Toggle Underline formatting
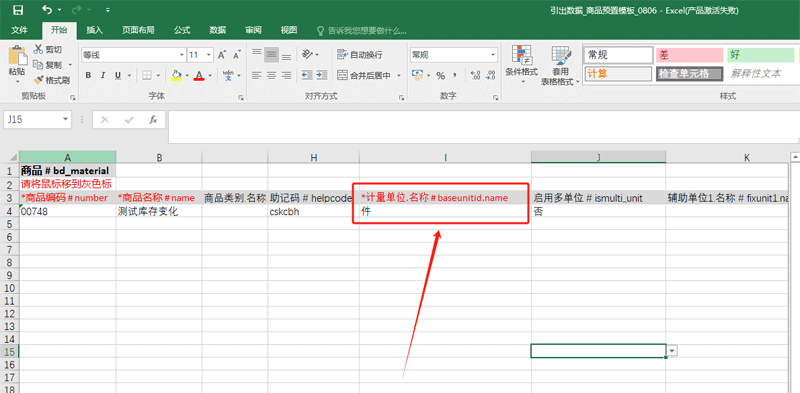This screenshot has height=393, width=800. [x=118, y=76]
